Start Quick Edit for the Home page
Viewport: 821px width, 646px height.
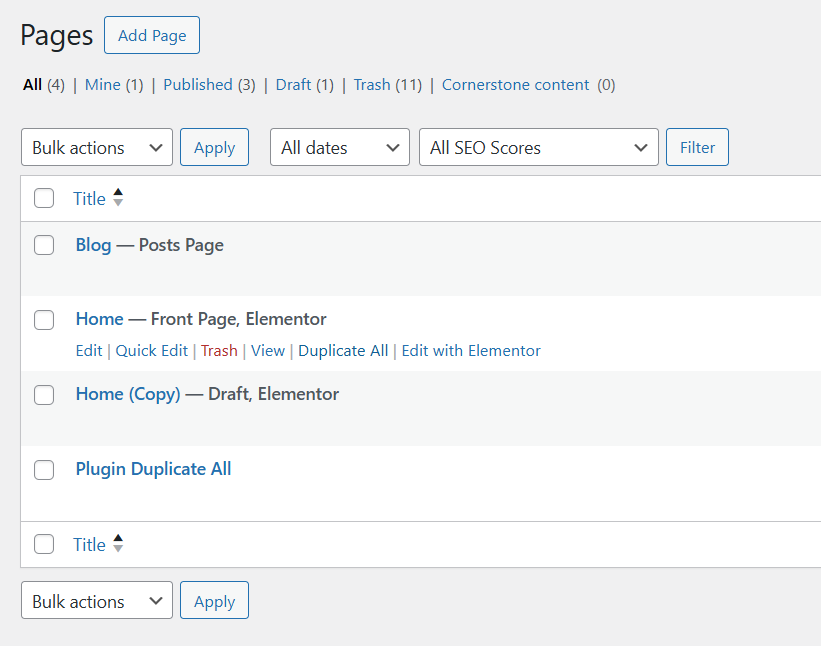point(151,350)
